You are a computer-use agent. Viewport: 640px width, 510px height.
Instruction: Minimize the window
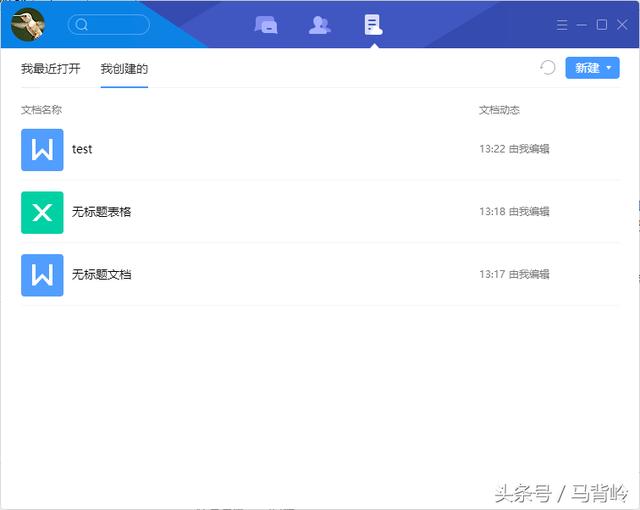582,25
